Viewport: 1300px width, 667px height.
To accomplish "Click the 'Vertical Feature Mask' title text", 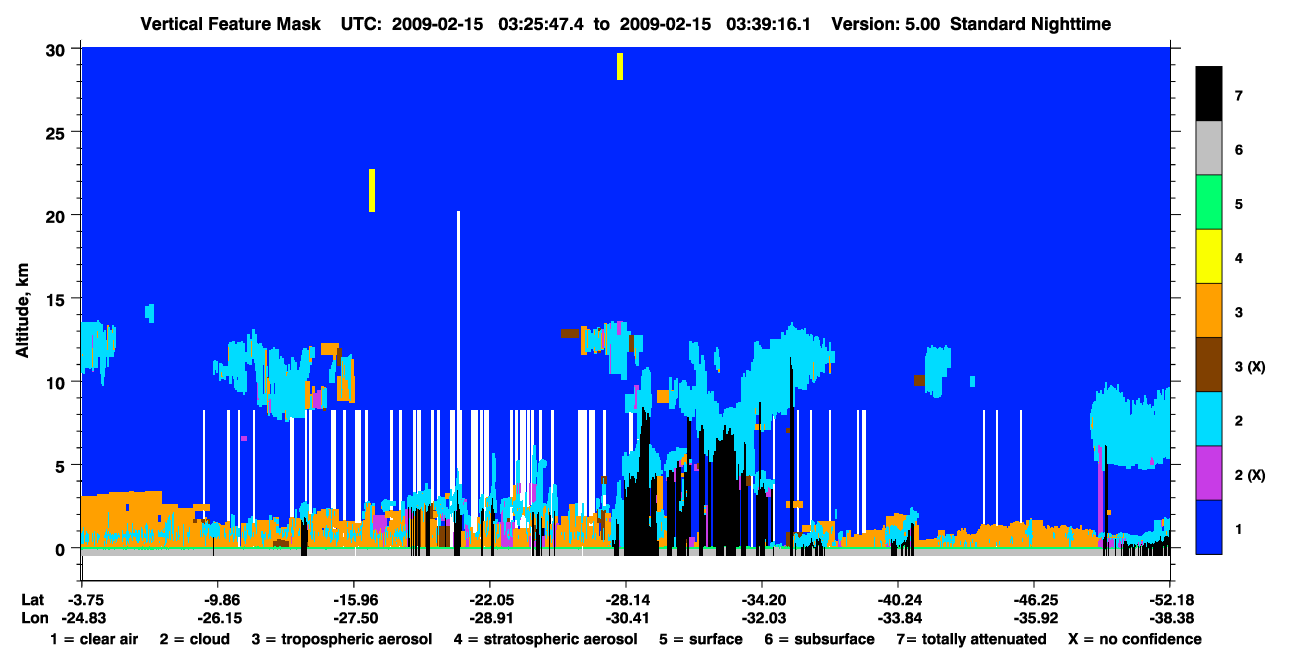I will (x=231, y=24).
